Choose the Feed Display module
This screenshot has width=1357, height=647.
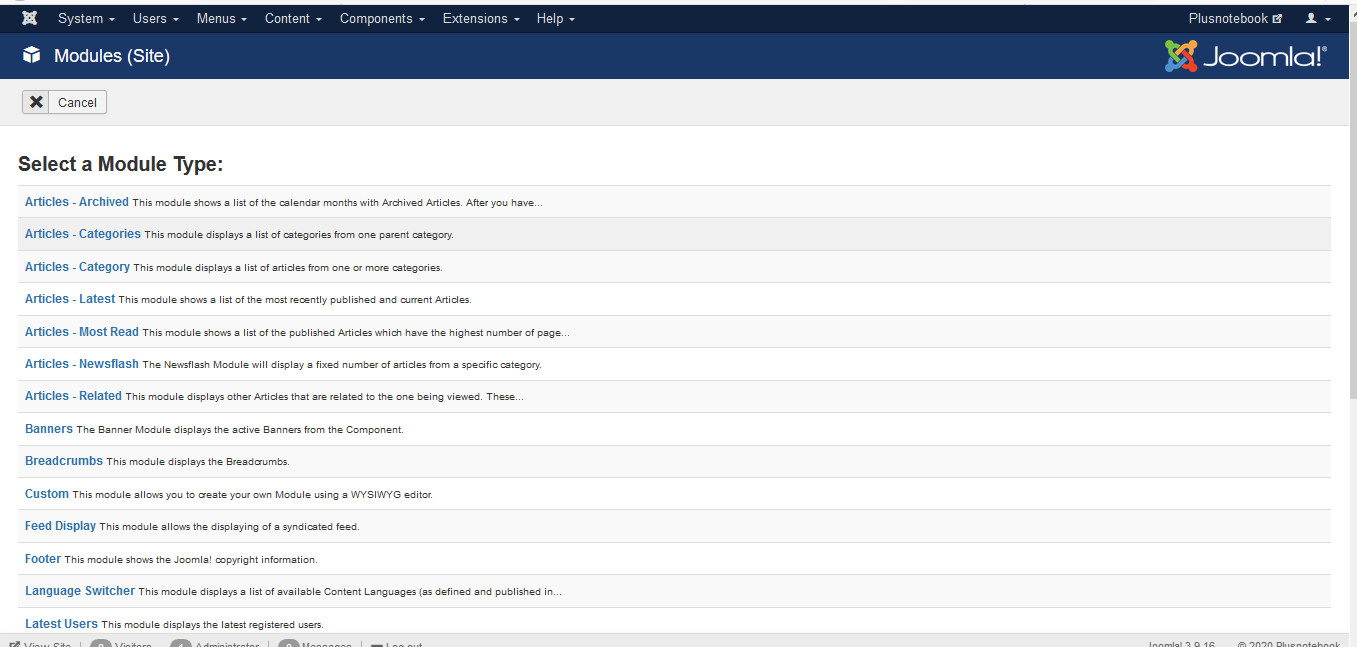click(61, 526)
